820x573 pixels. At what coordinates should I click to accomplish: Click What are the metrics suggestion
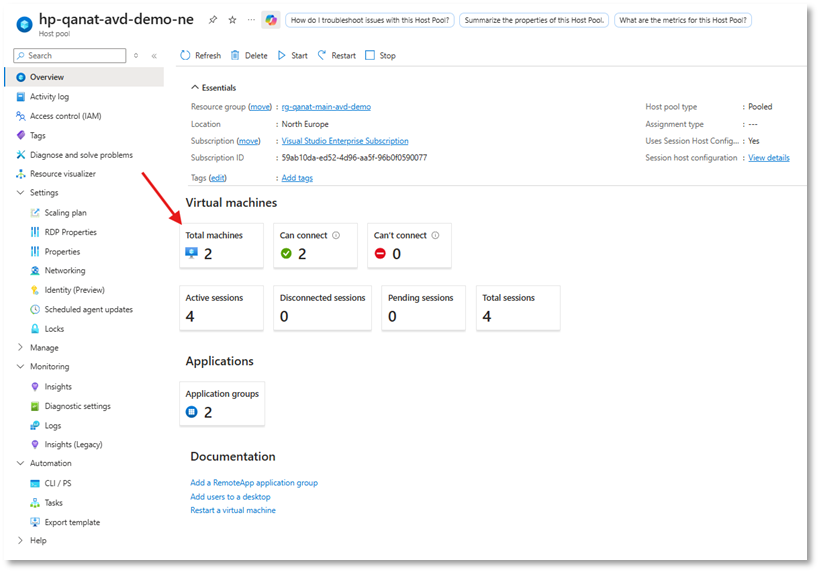point(683,20)
